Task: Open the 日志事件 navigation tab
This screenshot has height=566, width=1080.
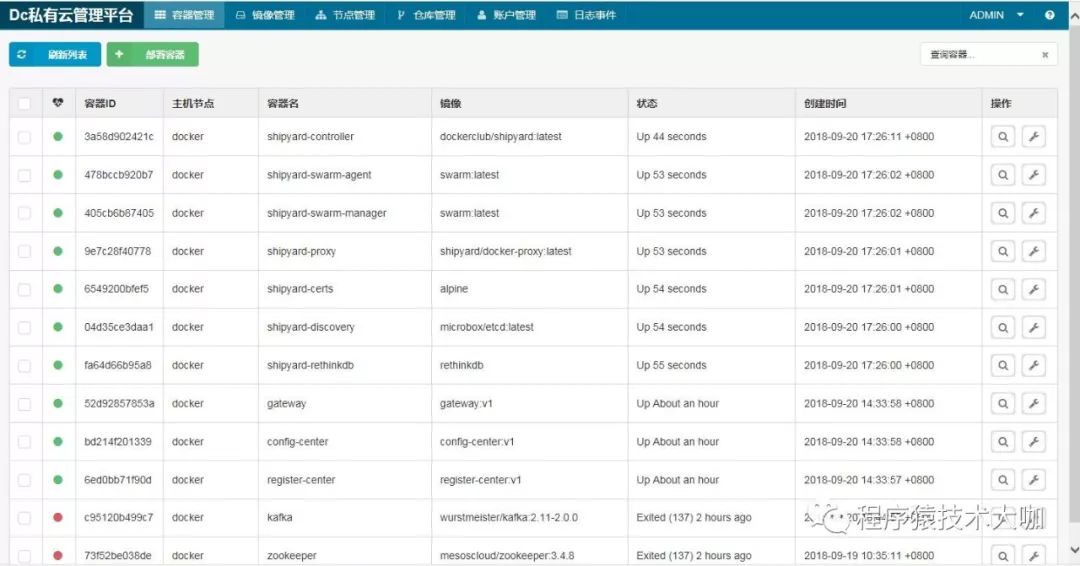Action: coord(586,14)
